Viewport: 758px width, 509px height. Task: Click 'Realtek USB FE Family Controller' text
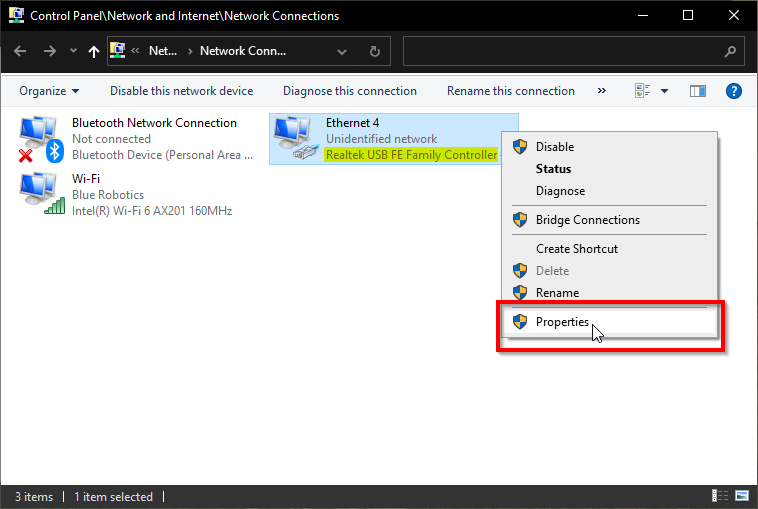(x=411, y=155)
